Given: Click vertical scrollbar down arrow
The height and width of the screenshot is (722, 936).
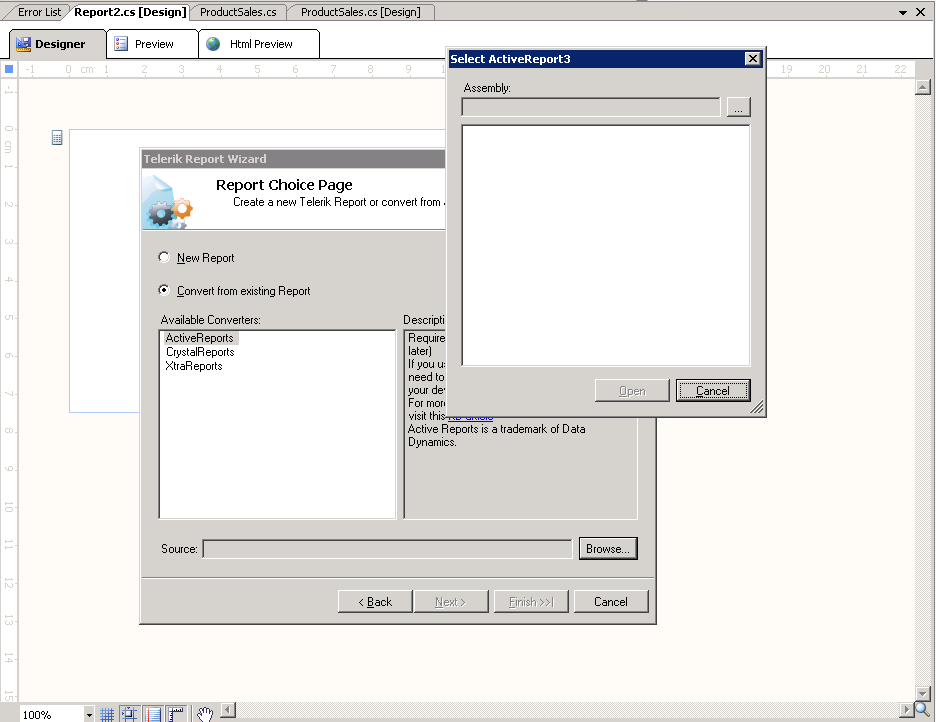Looking at the screenshot, I should point(922,693).
